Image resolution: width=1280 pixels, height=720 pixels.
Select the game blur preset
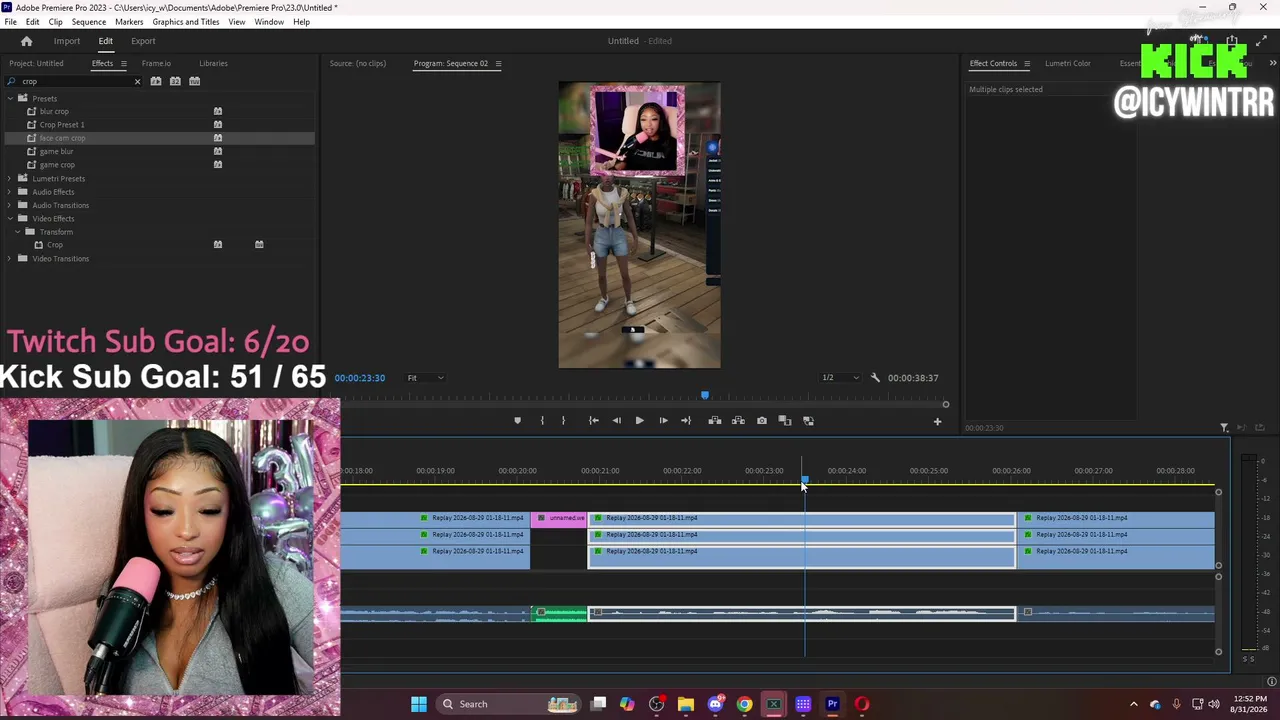click(56, 151)
